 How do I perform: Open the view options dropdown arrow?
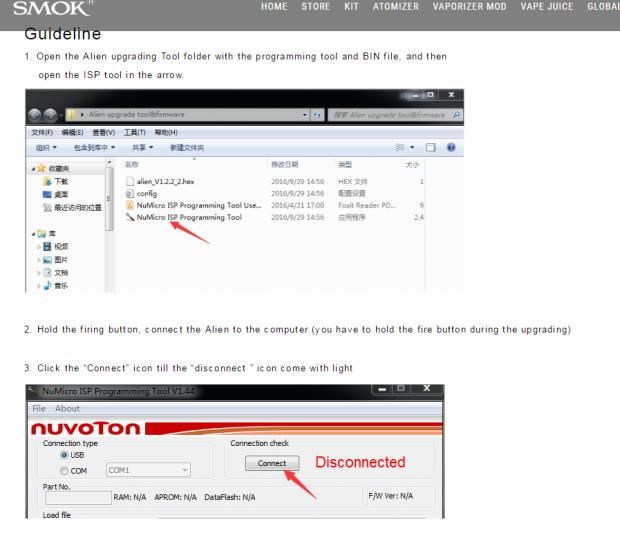pos(412,147)
